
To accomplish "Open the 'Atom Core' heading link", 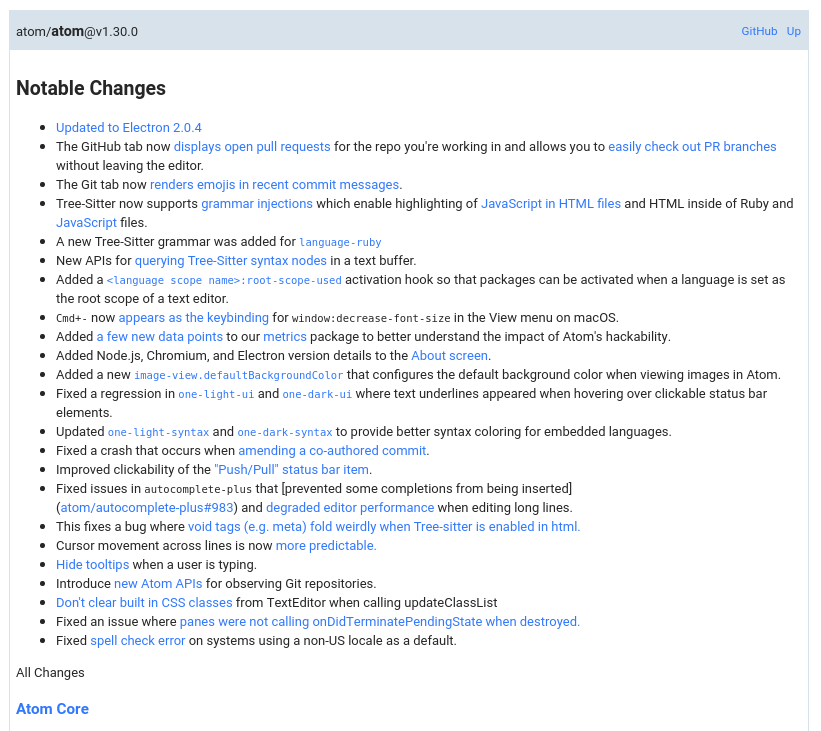I will click(52, 709).
